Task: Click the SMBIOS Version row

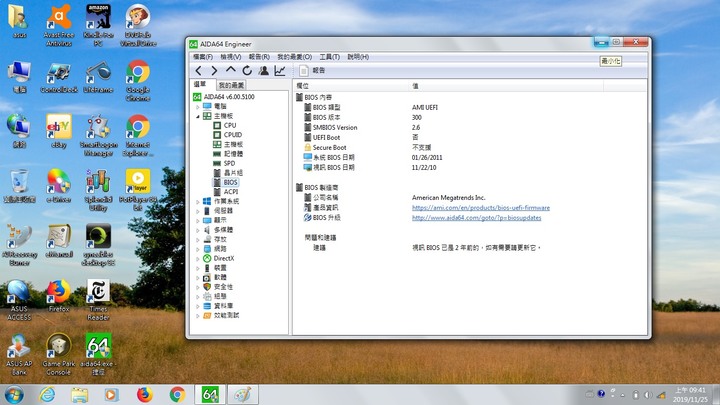Action: [470, 127]
